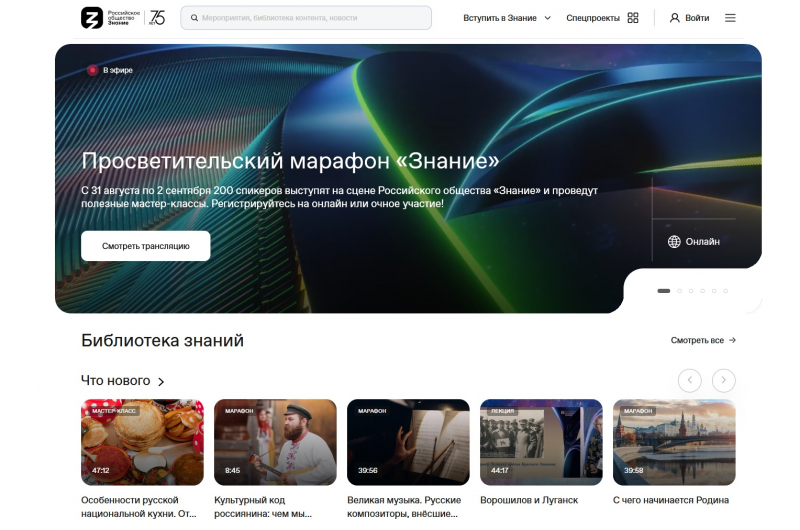Sign in via the «Войти» link

pos(697,18)
